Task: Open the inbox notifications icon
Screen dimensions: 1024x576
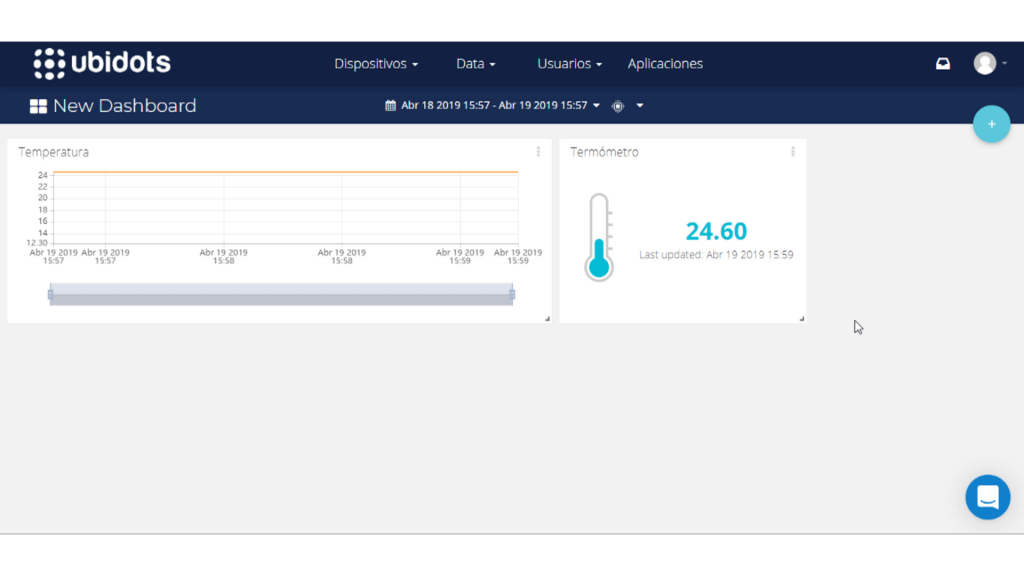Action: [943, 64]
